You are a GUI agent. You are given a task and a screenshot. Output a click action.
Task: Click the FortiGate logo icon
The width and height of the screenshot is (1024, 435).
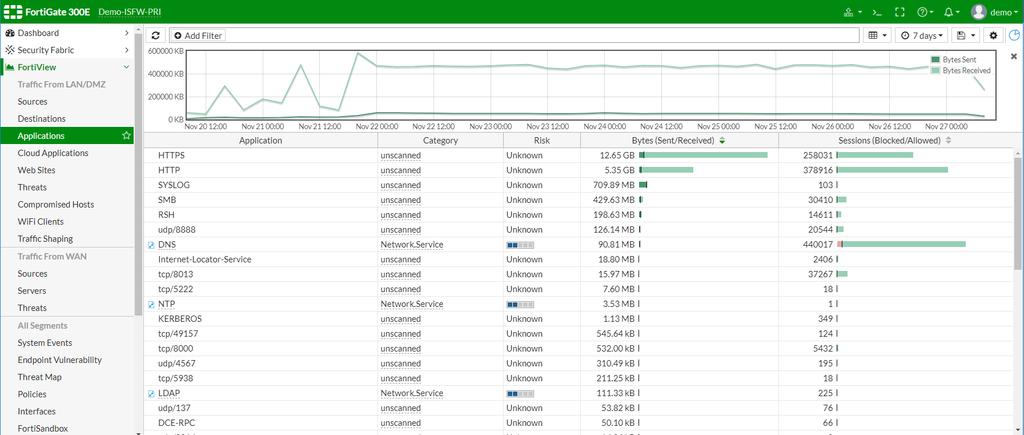point(13,11)
